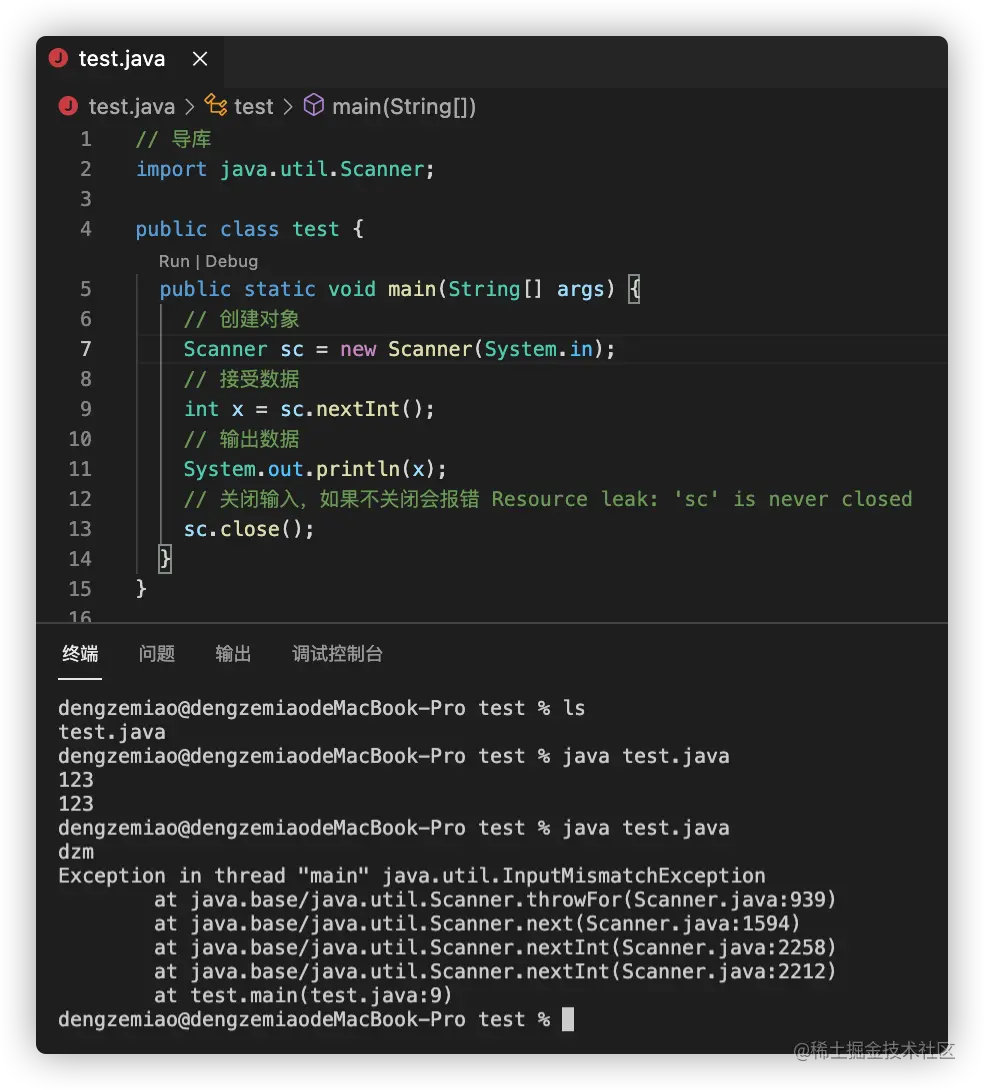
Task: Click the Java icon in breadcrumb bar
Action: (x=69, y=106)
